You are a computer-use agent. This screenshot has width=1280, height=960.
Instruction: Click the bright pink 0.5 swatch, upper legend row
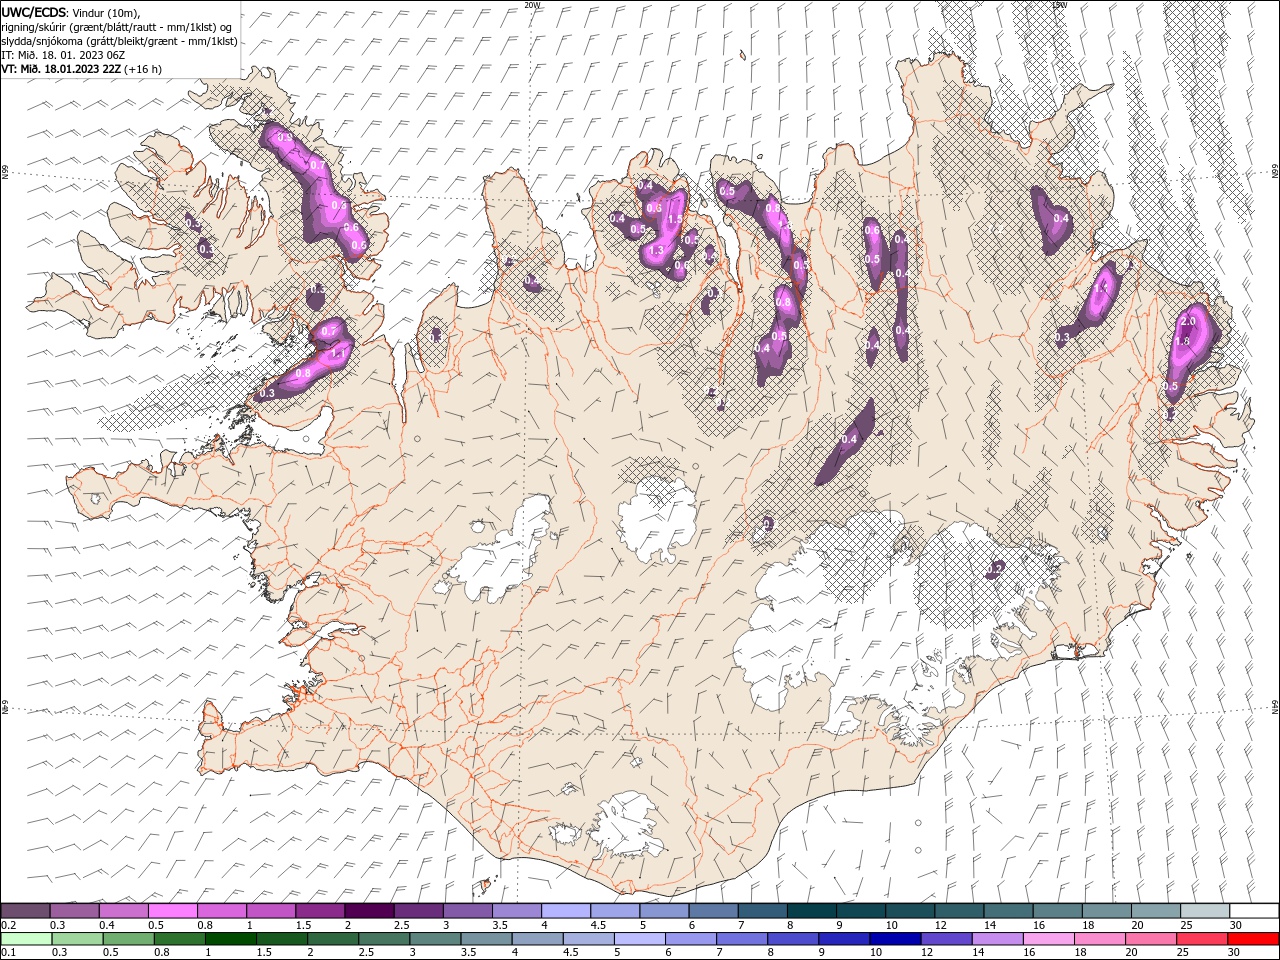tap(174, 911)
